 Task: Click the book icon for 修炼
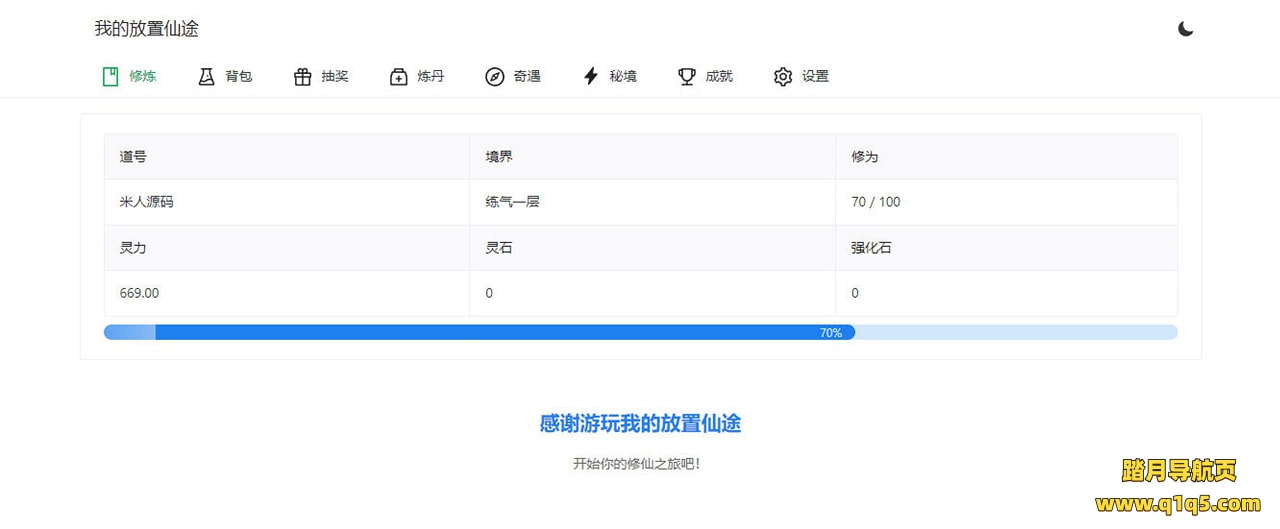pyautogui.click(x=110, y=76)
